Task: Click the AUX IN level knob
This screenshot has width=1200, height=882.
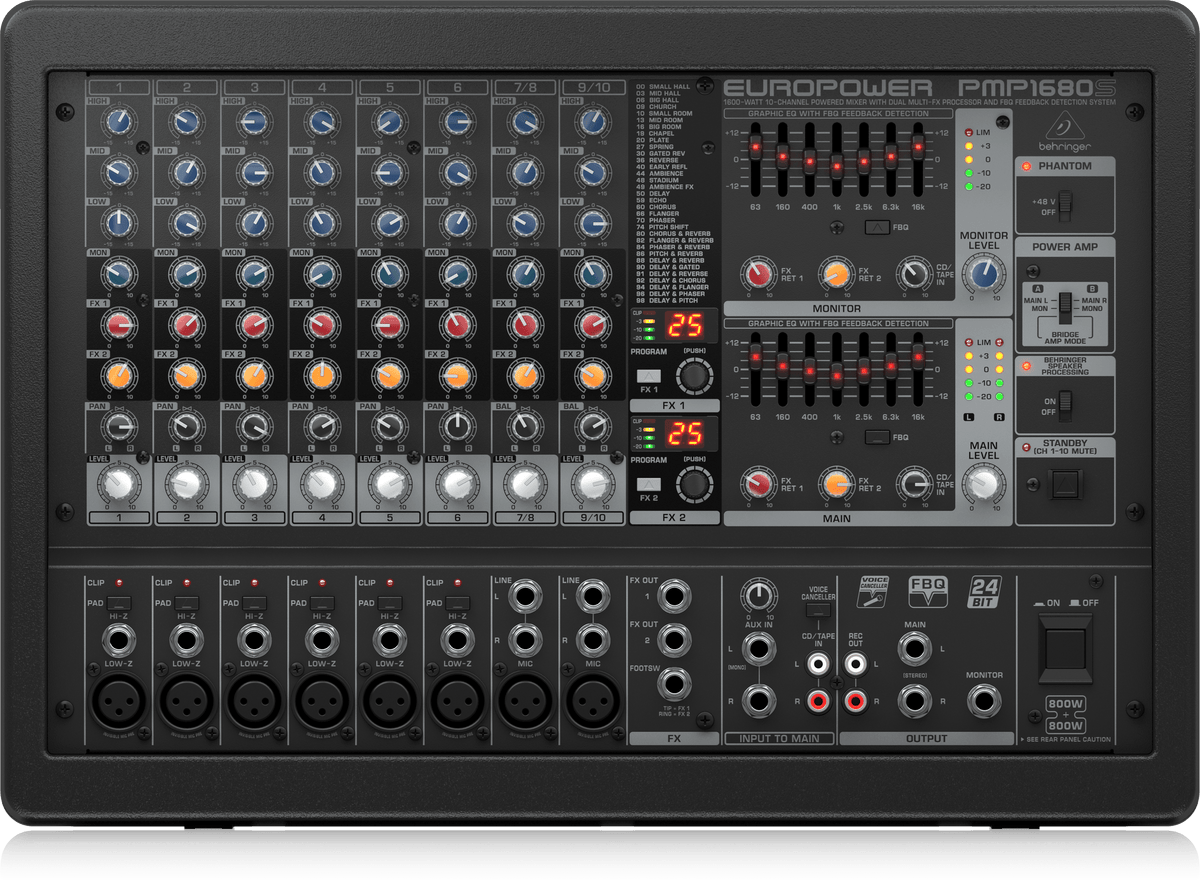Action: coord(758,598)
